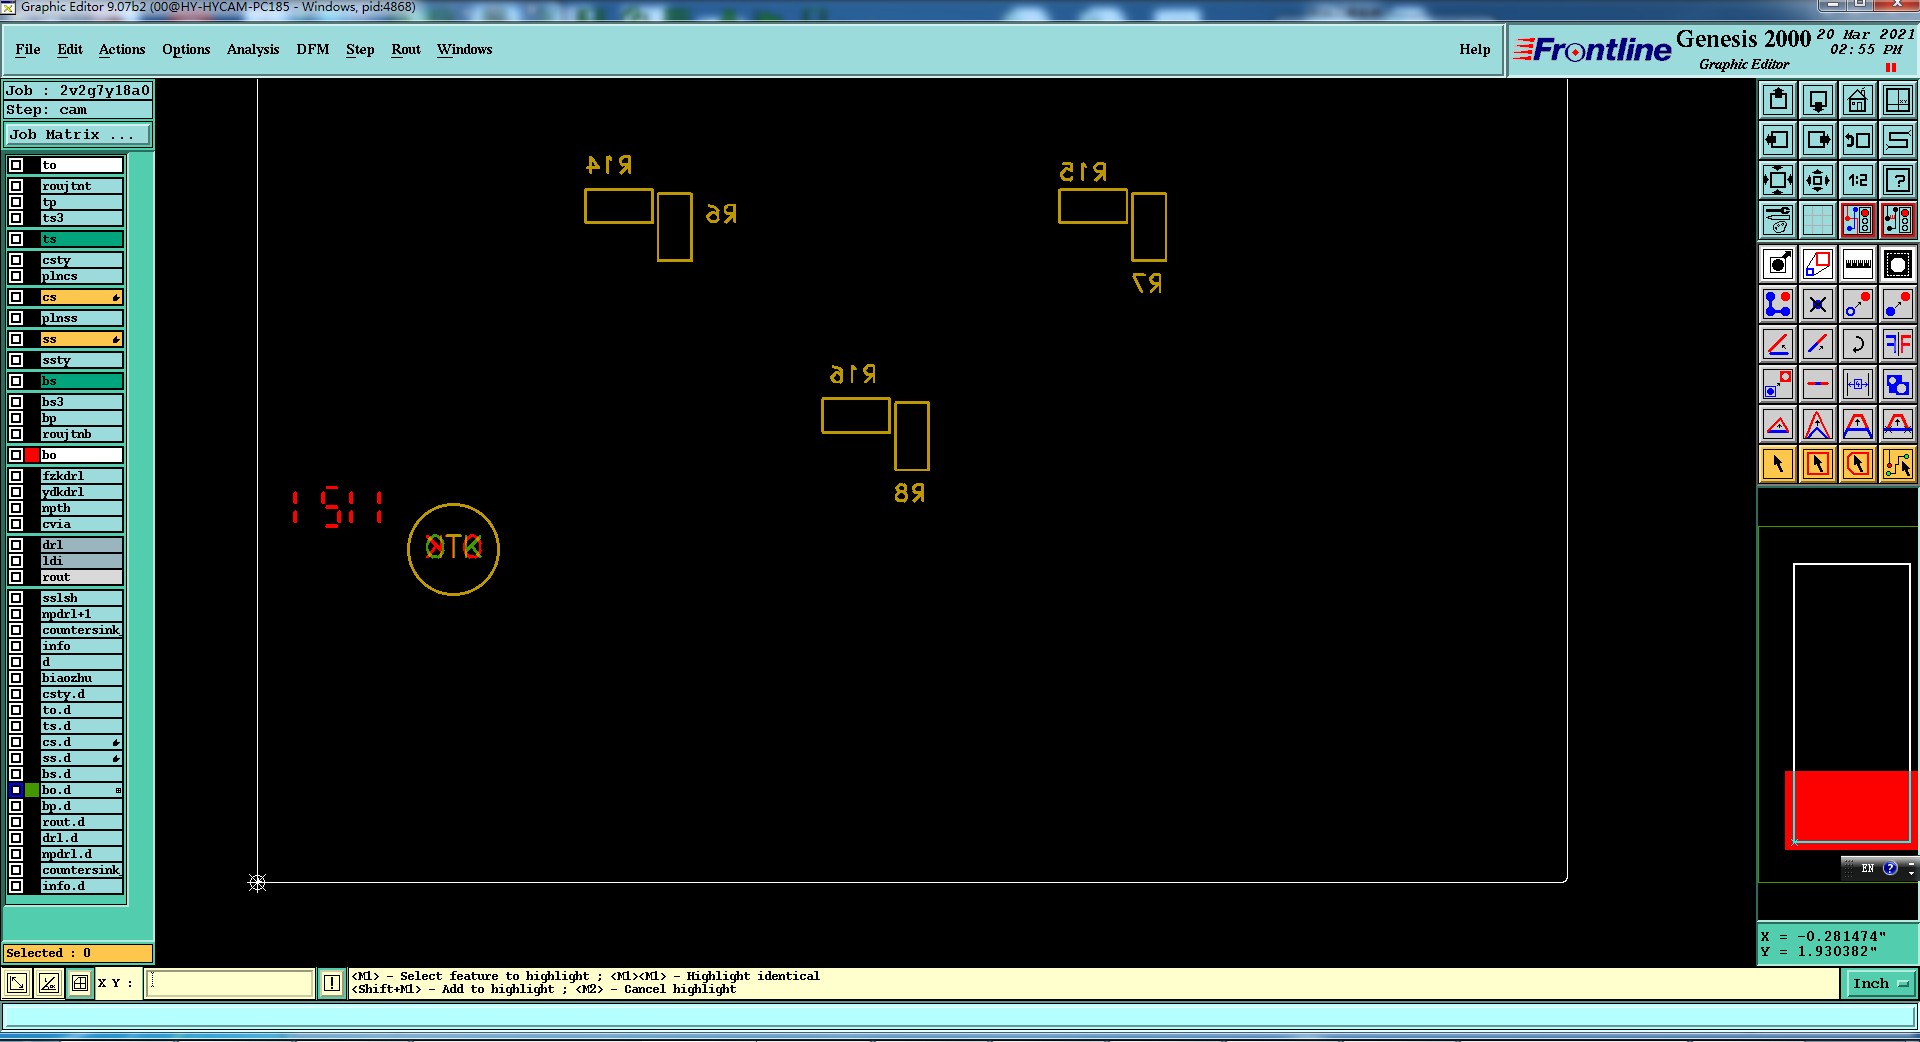Image resolution: width=1920 pixels, height=1042 pixels.
Task: Click the net select arrow icon
Action: (x=1898, y=464)
